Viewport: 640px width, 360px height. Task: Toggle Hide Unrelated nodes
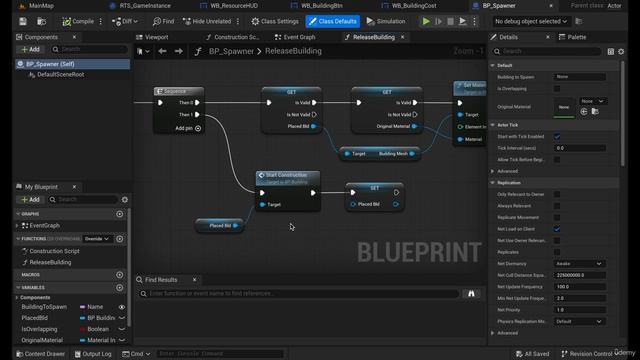tap(207, 21)
